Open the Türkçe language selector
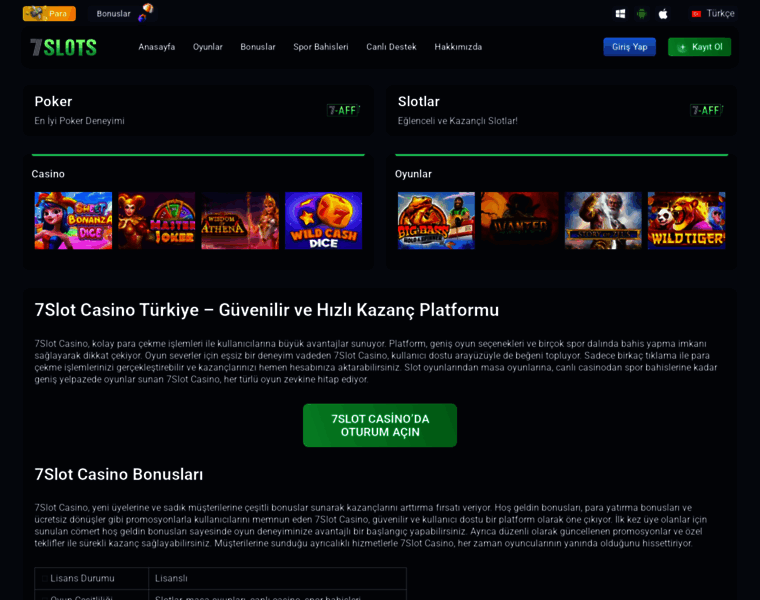 713,14
